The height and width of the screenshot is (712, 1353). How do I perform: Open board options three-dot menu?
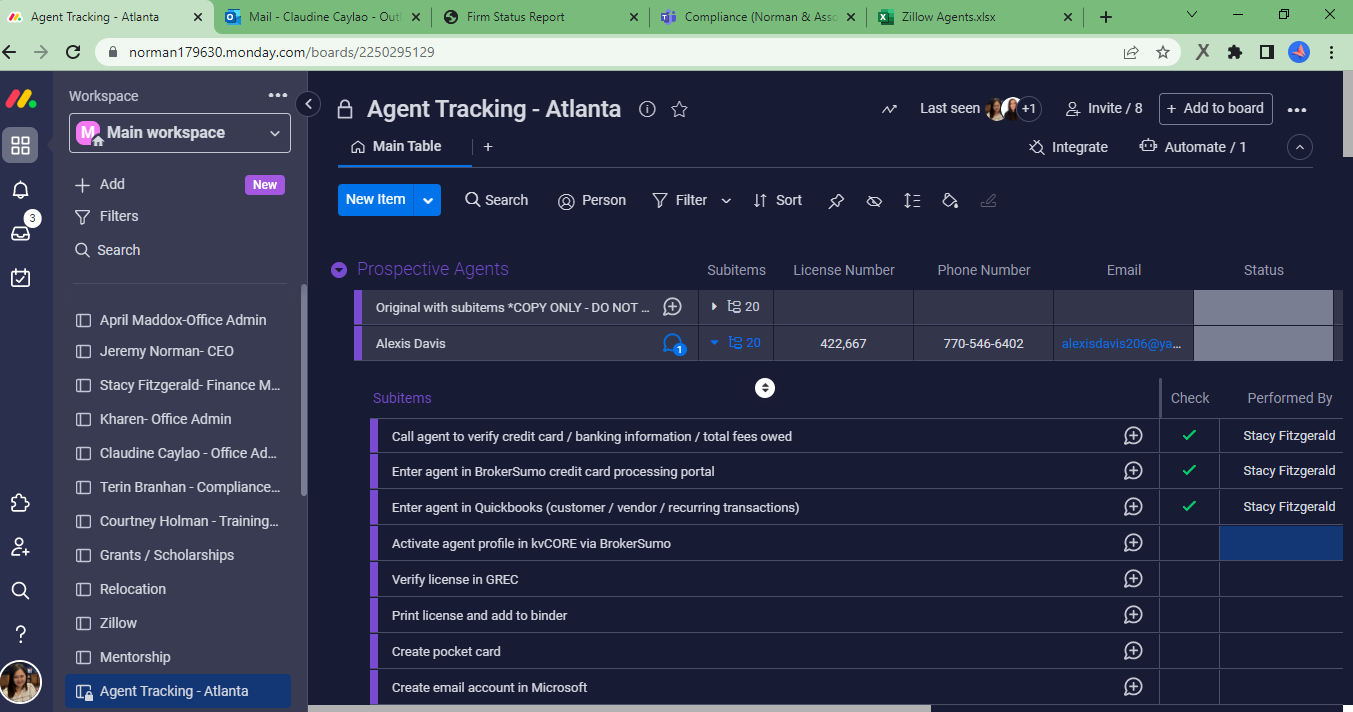click(1297, 110)
